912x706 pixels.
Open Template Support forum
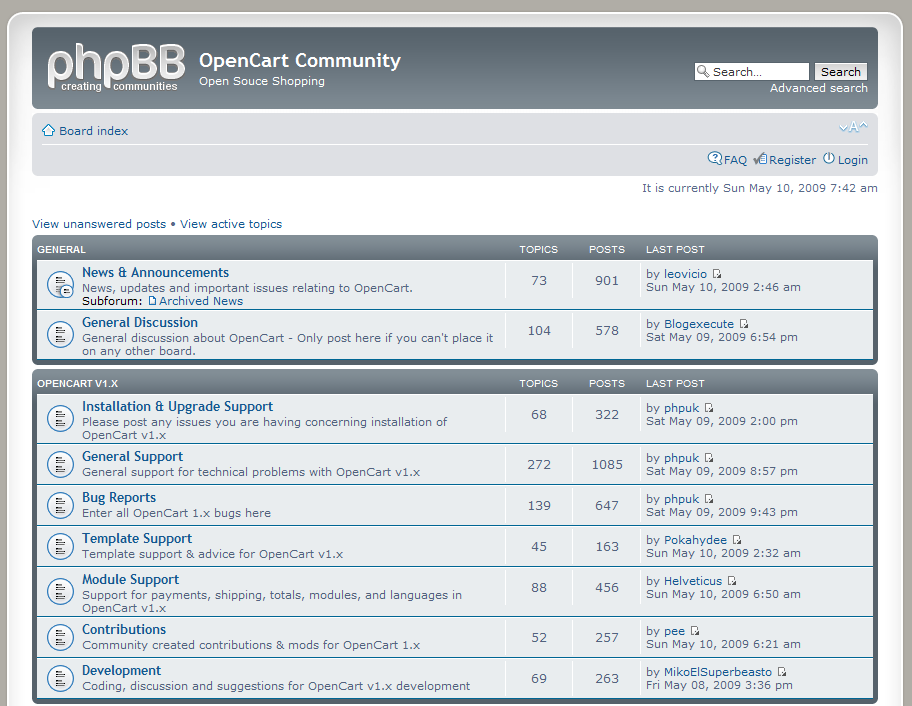click(x=137, y=539)
